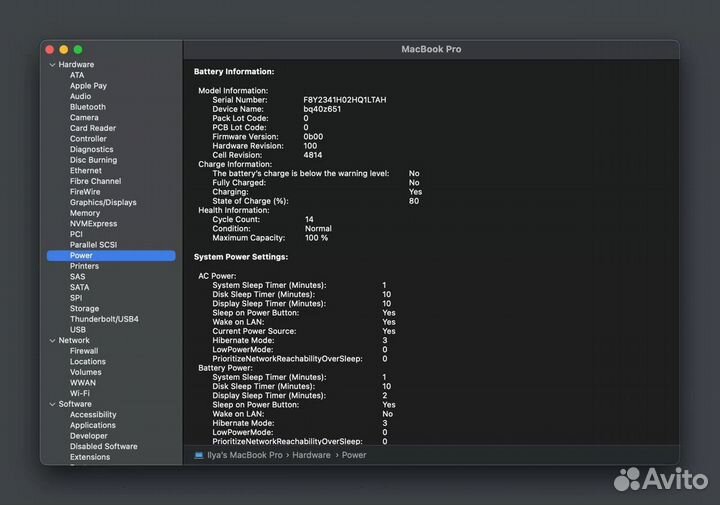Click the Network section label
The height and width of the screenshot is (505, 720).
74,341
